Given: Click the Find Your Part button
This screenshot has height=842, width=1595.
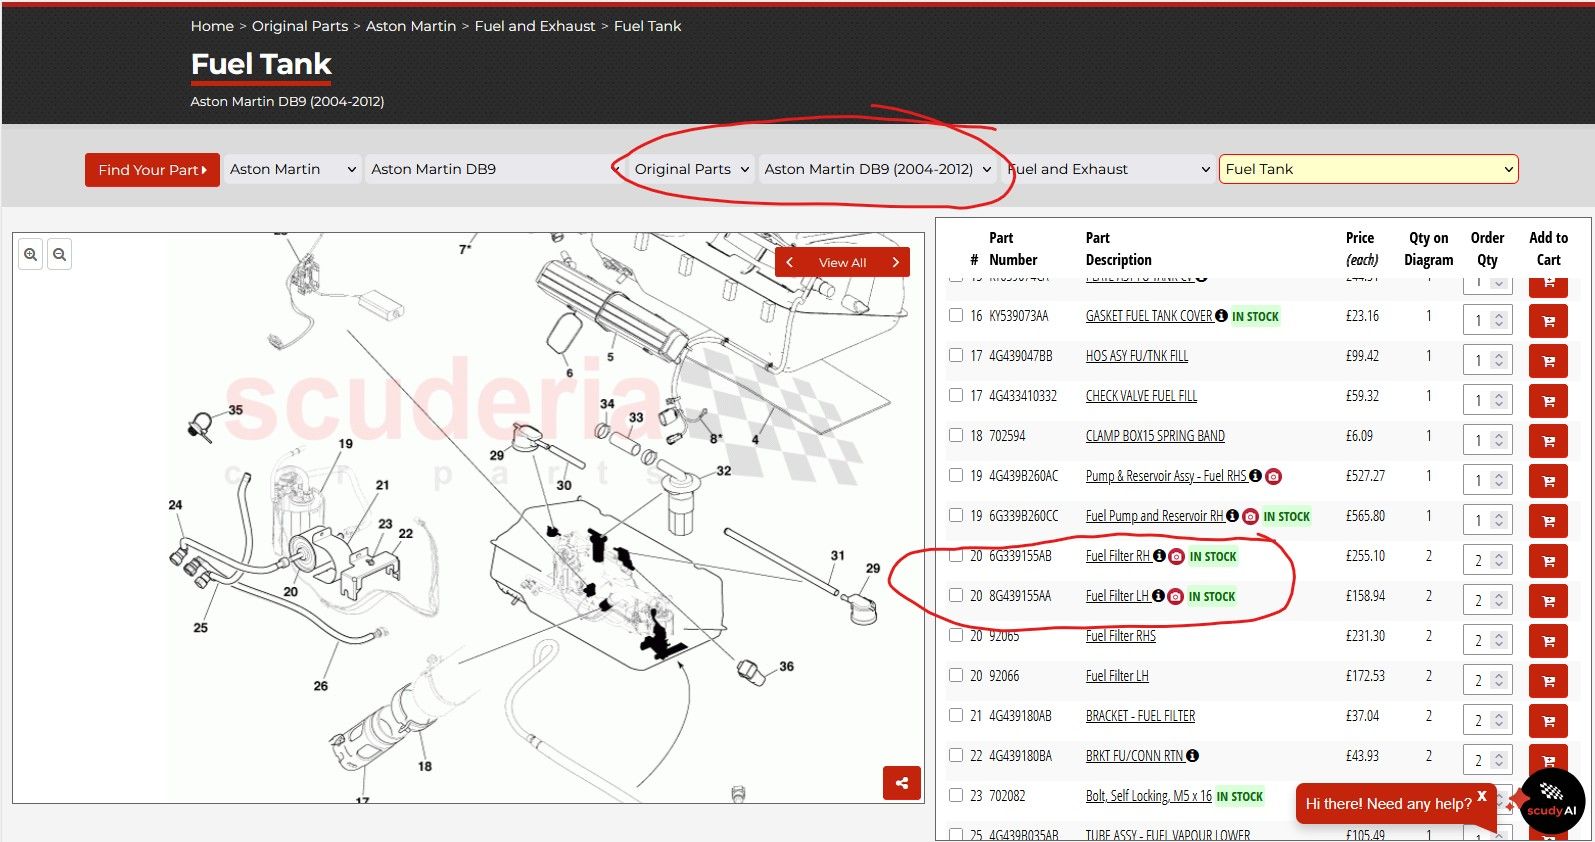Looking at the screenshot, I should tap(152, 170).
